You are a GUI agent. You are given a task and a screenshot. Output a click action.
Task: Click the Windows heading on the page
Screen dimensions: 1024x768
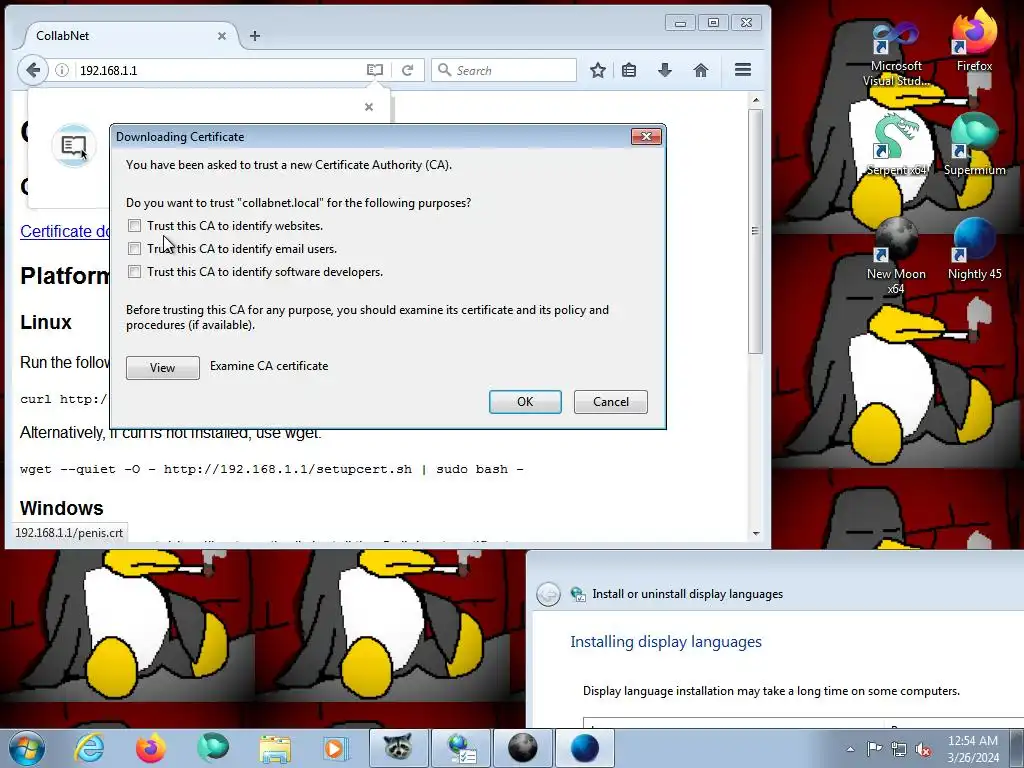[x=61, y=507]
